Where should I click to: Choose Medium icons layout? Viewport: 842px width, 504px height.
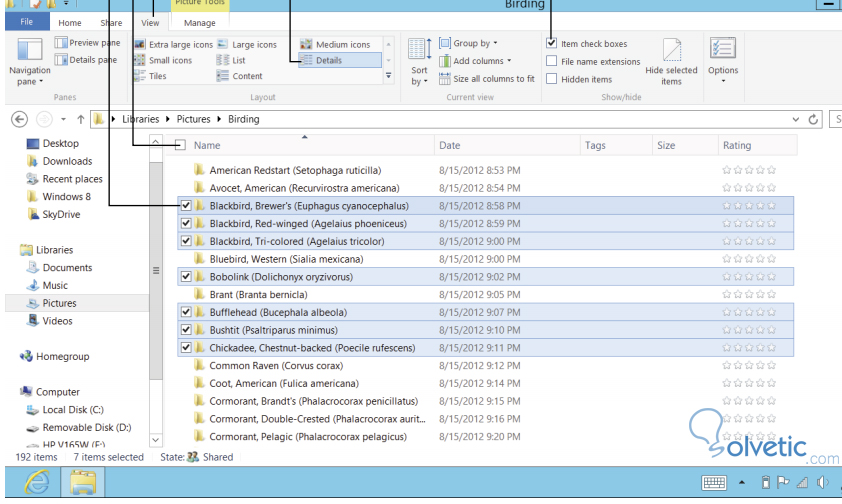[x=336, y=45]
